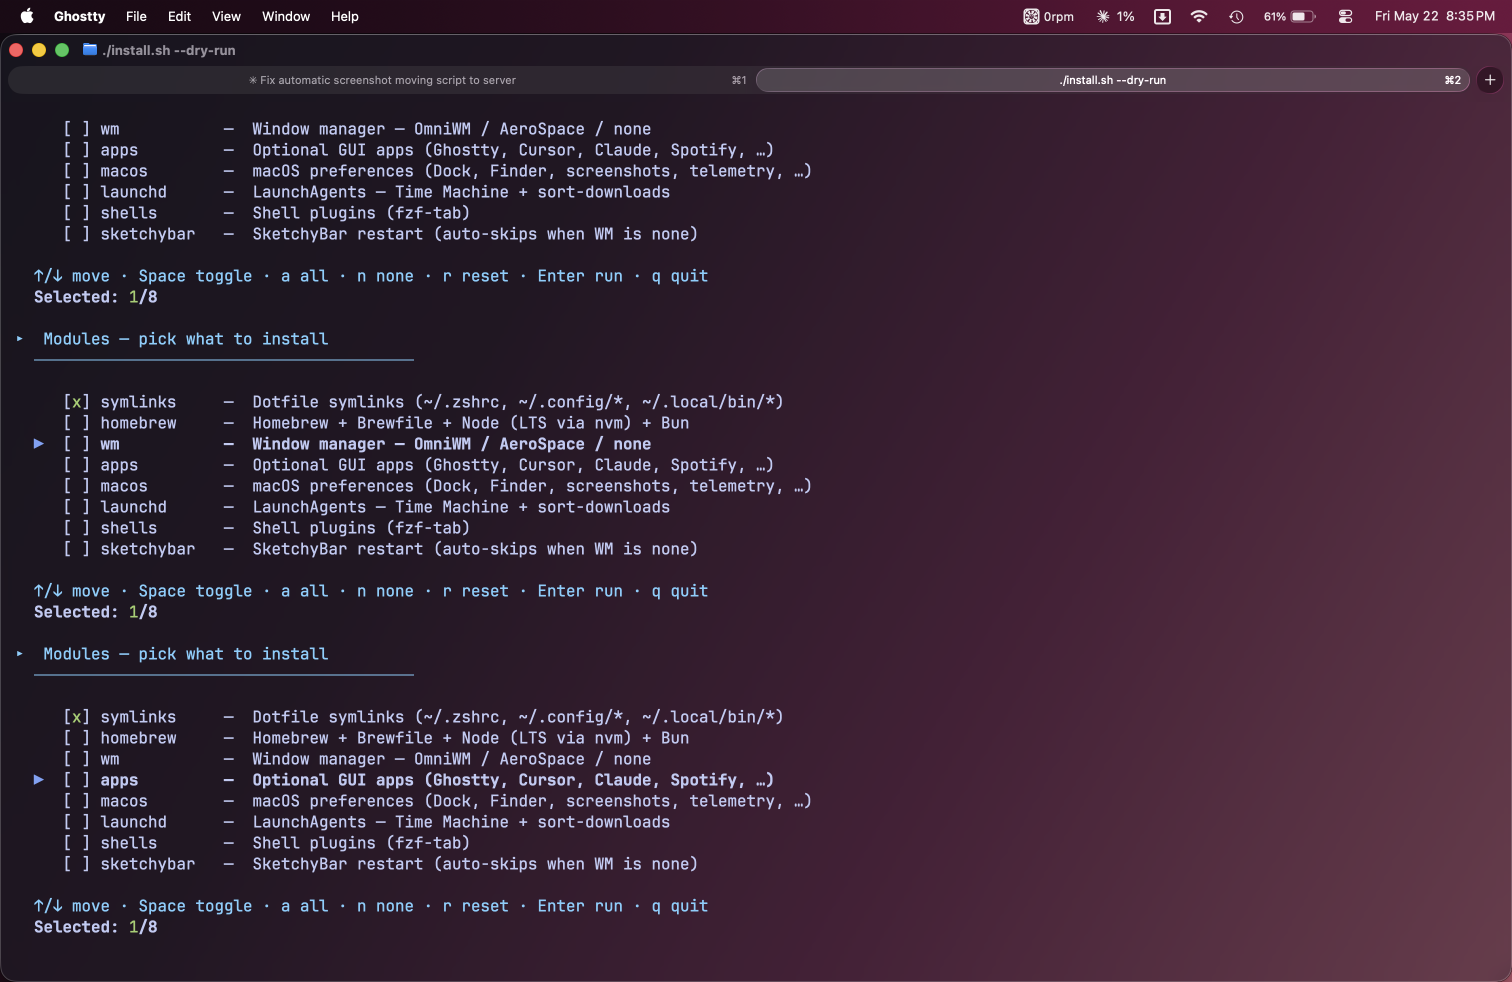The image size is (1512, 982).
Task: Toggle macos checkbox in the middle listing
Action: [x=77, y=486]
